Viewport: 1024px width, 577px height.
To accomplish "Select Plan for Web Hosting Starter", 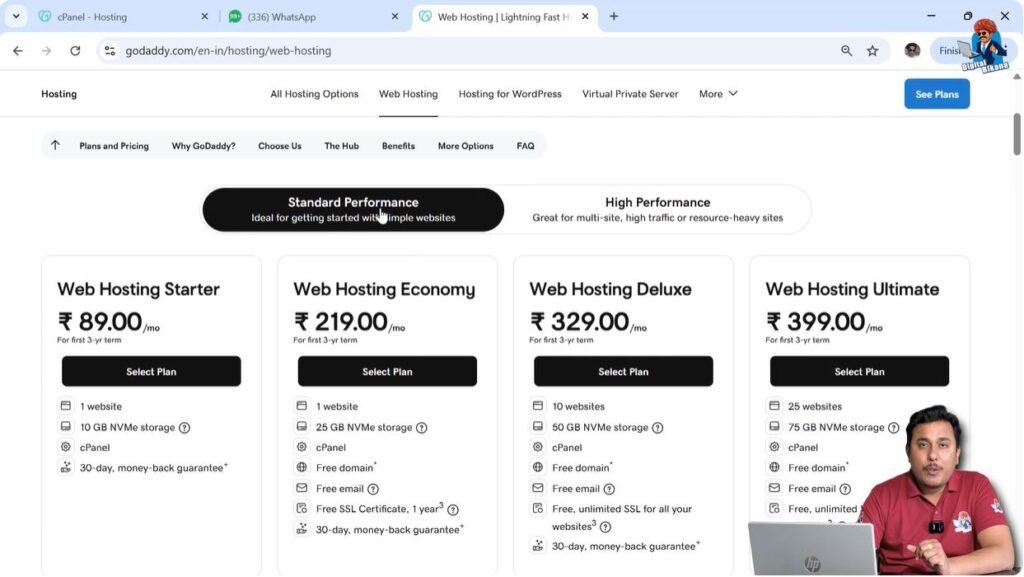I will pos(152,371).
